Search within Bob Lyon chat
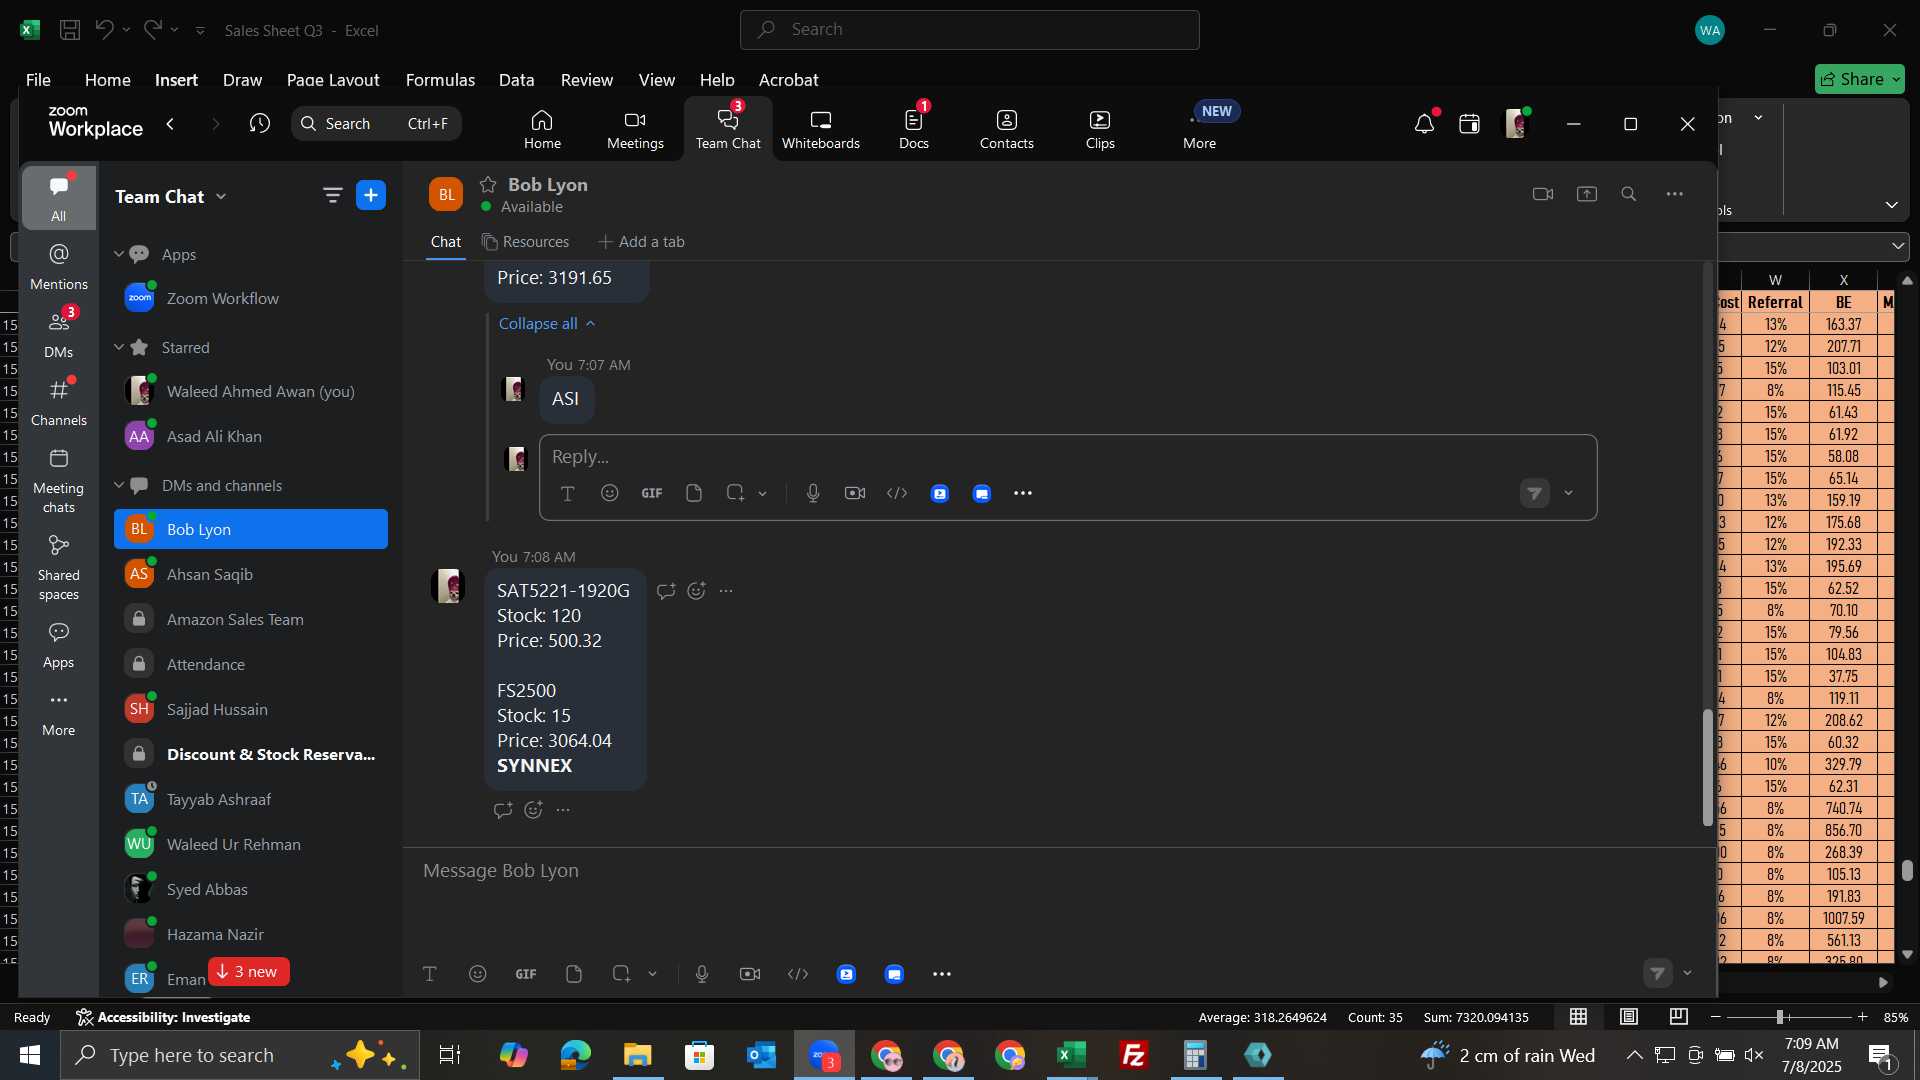 coord(1629,194)
